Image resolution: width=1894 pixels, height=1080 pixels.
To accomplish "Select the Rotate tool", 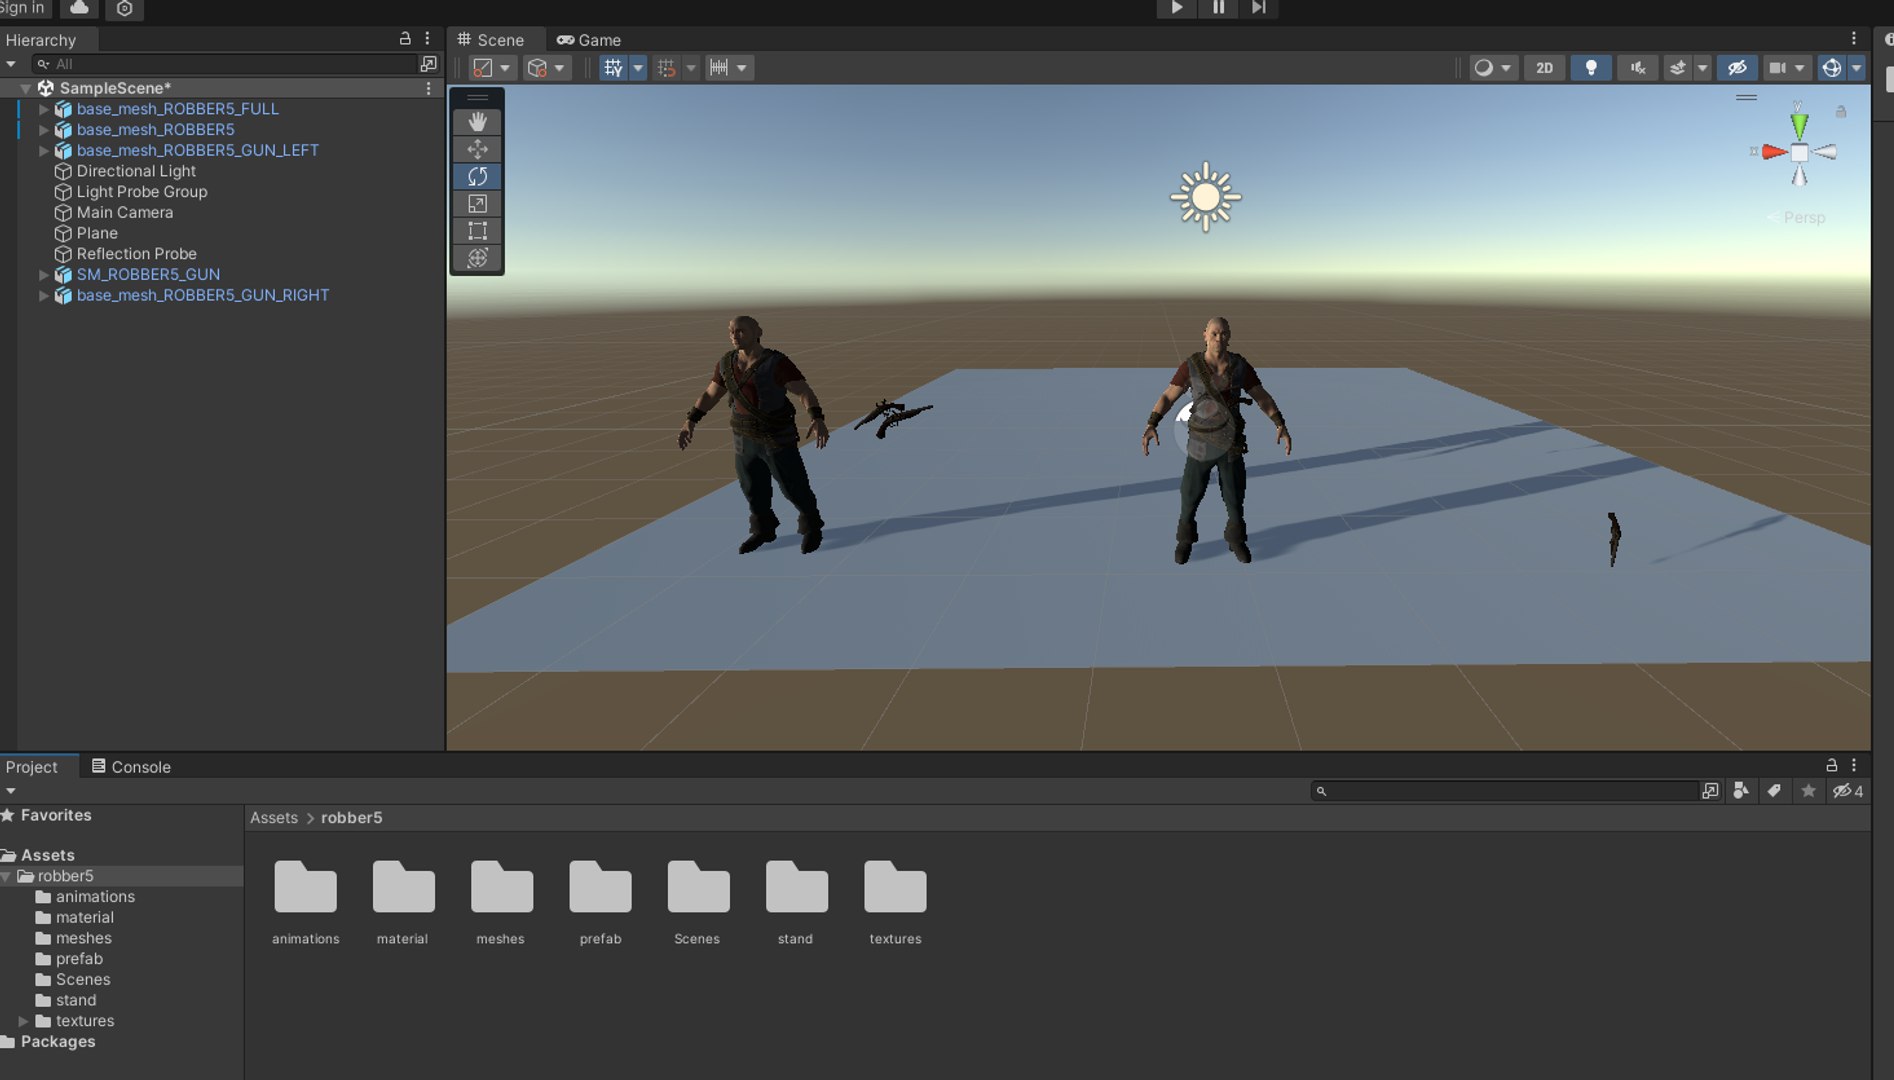I will pyautogui.click(x=477, y=176).
